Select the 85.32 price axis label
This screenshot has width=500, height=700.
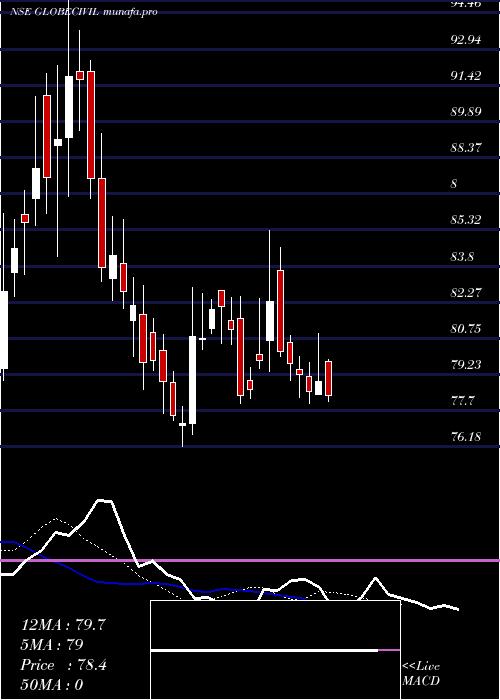466,220
